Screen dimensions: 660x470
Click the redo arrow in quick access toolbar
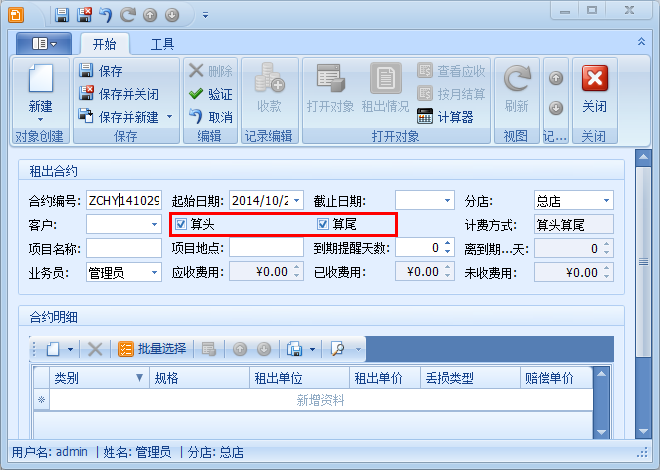(x=128, y=15)
